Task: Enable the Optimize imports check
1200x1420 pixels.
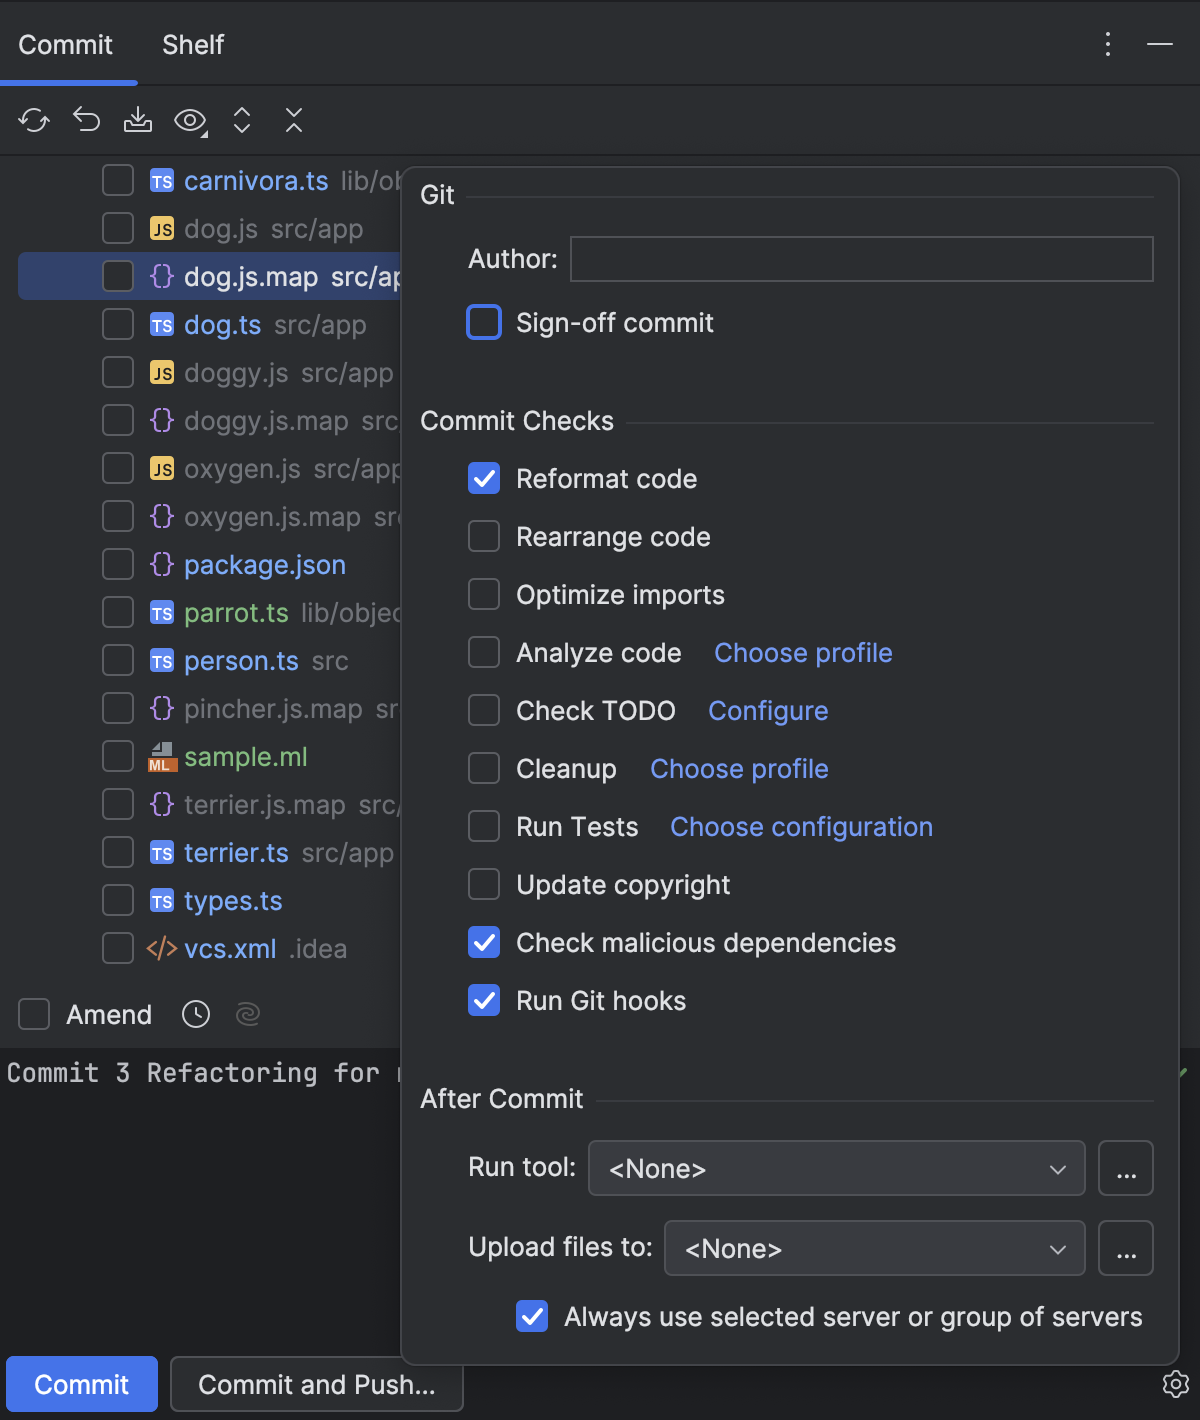Action: click(x=483, y=593)
